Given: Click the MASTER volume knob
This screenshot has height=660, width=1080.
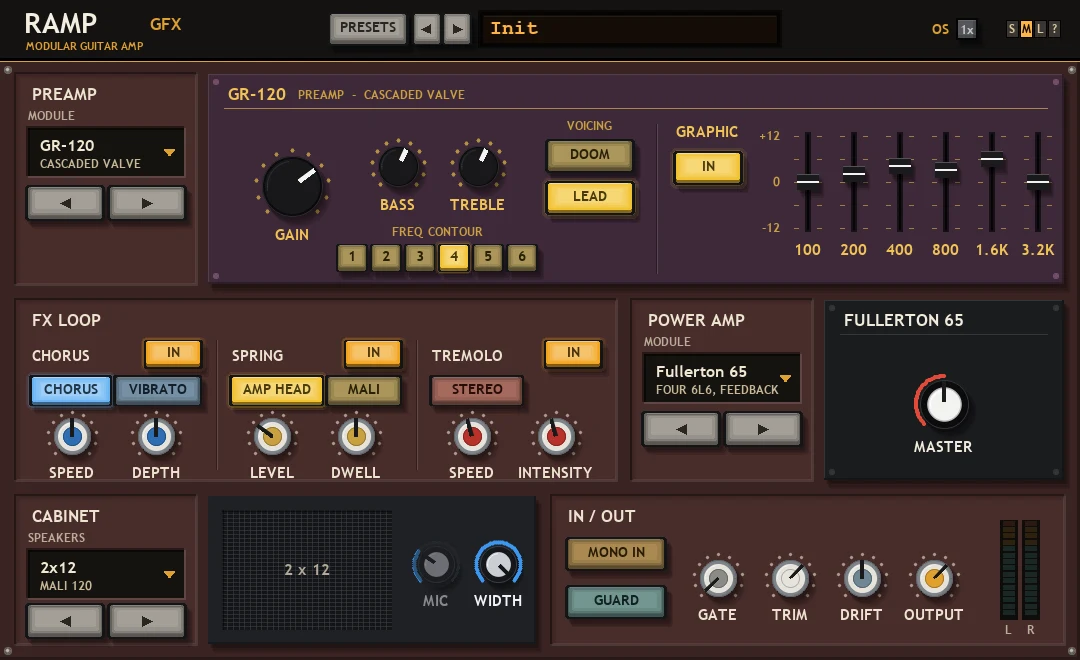Looking at the screenshot, I should pos(944,404).
